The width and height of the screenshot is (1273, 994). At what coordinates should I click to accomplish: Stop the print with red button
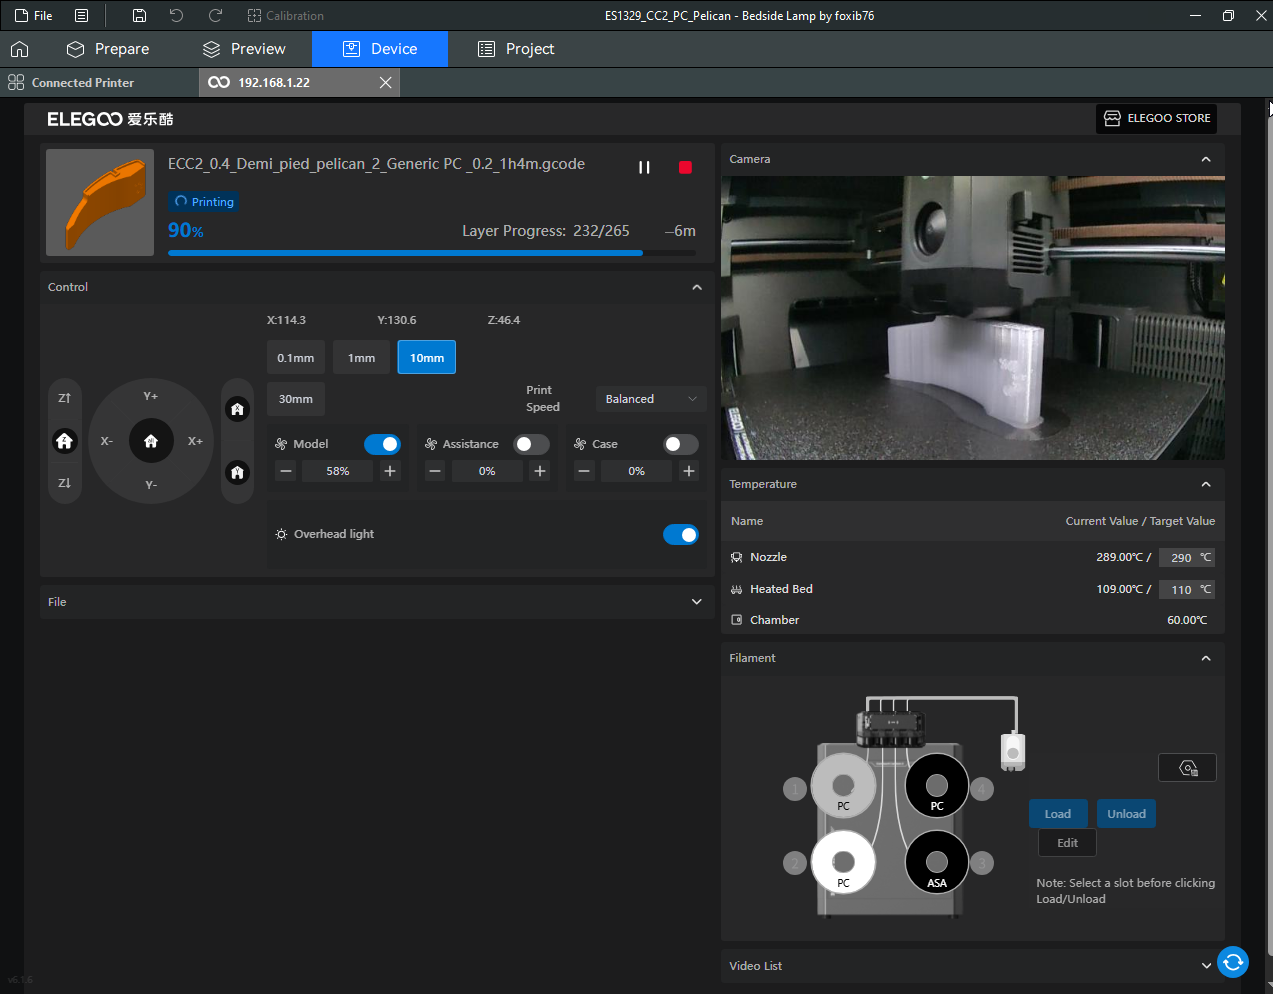685,168
